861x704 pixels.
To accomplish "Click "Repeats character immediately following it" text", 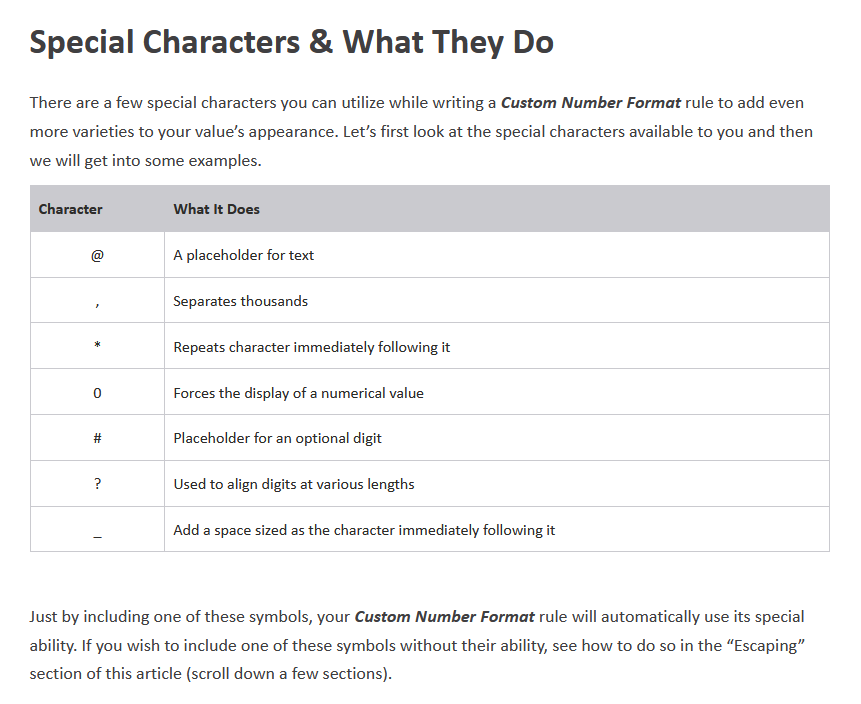I will point(311,347).
